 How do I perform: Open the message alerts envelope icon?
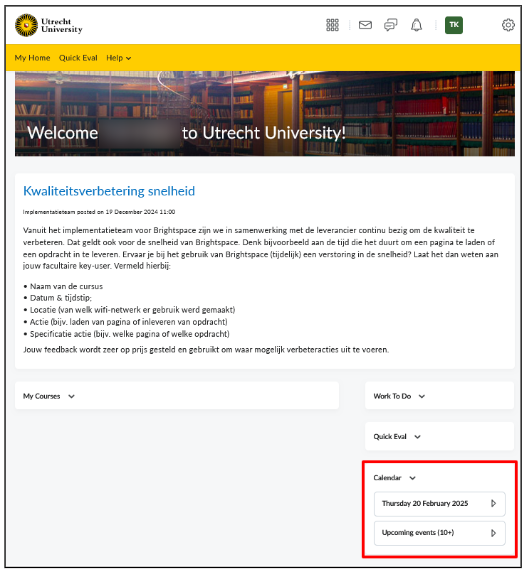(x=365, y=25)
